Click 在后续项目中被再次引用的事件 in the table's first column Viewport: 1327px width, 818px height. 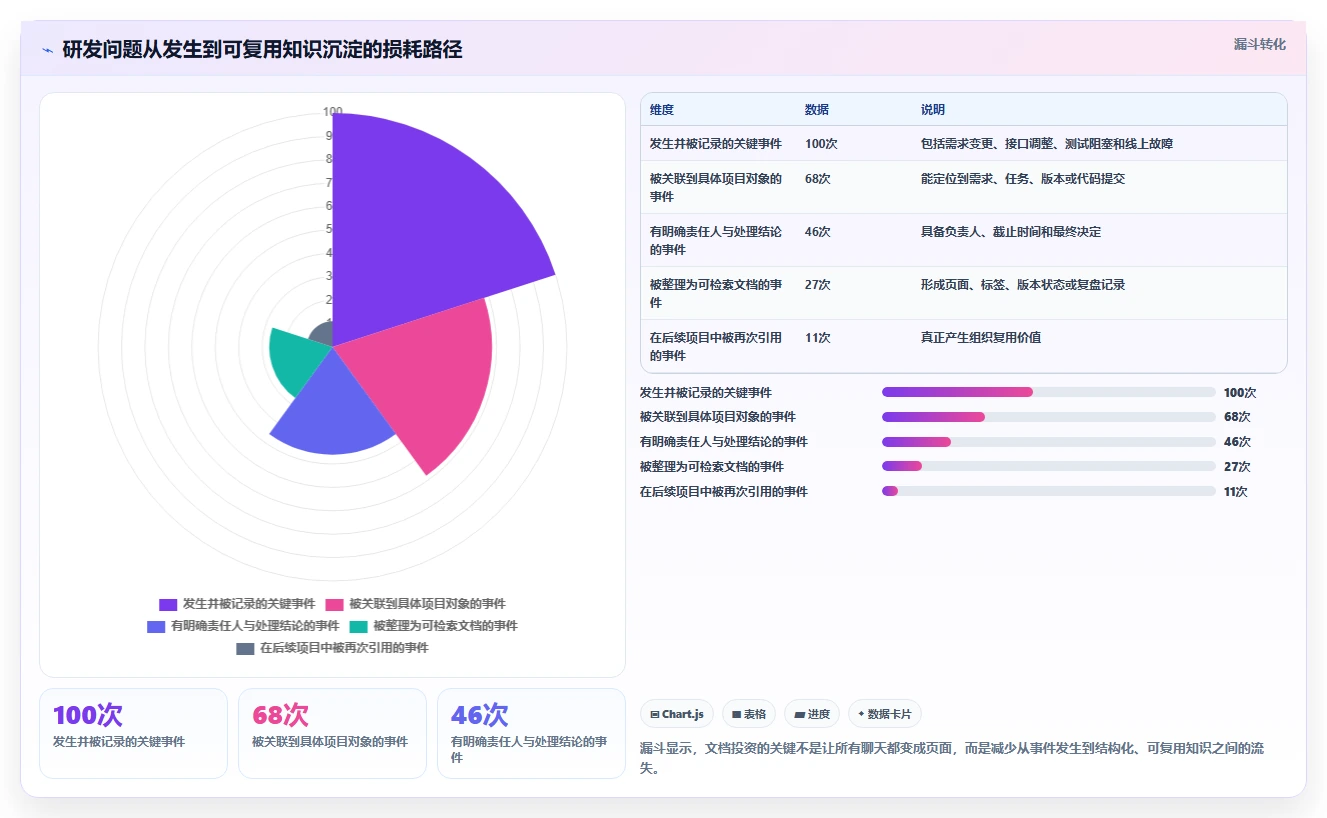click(x=716, y=347)
